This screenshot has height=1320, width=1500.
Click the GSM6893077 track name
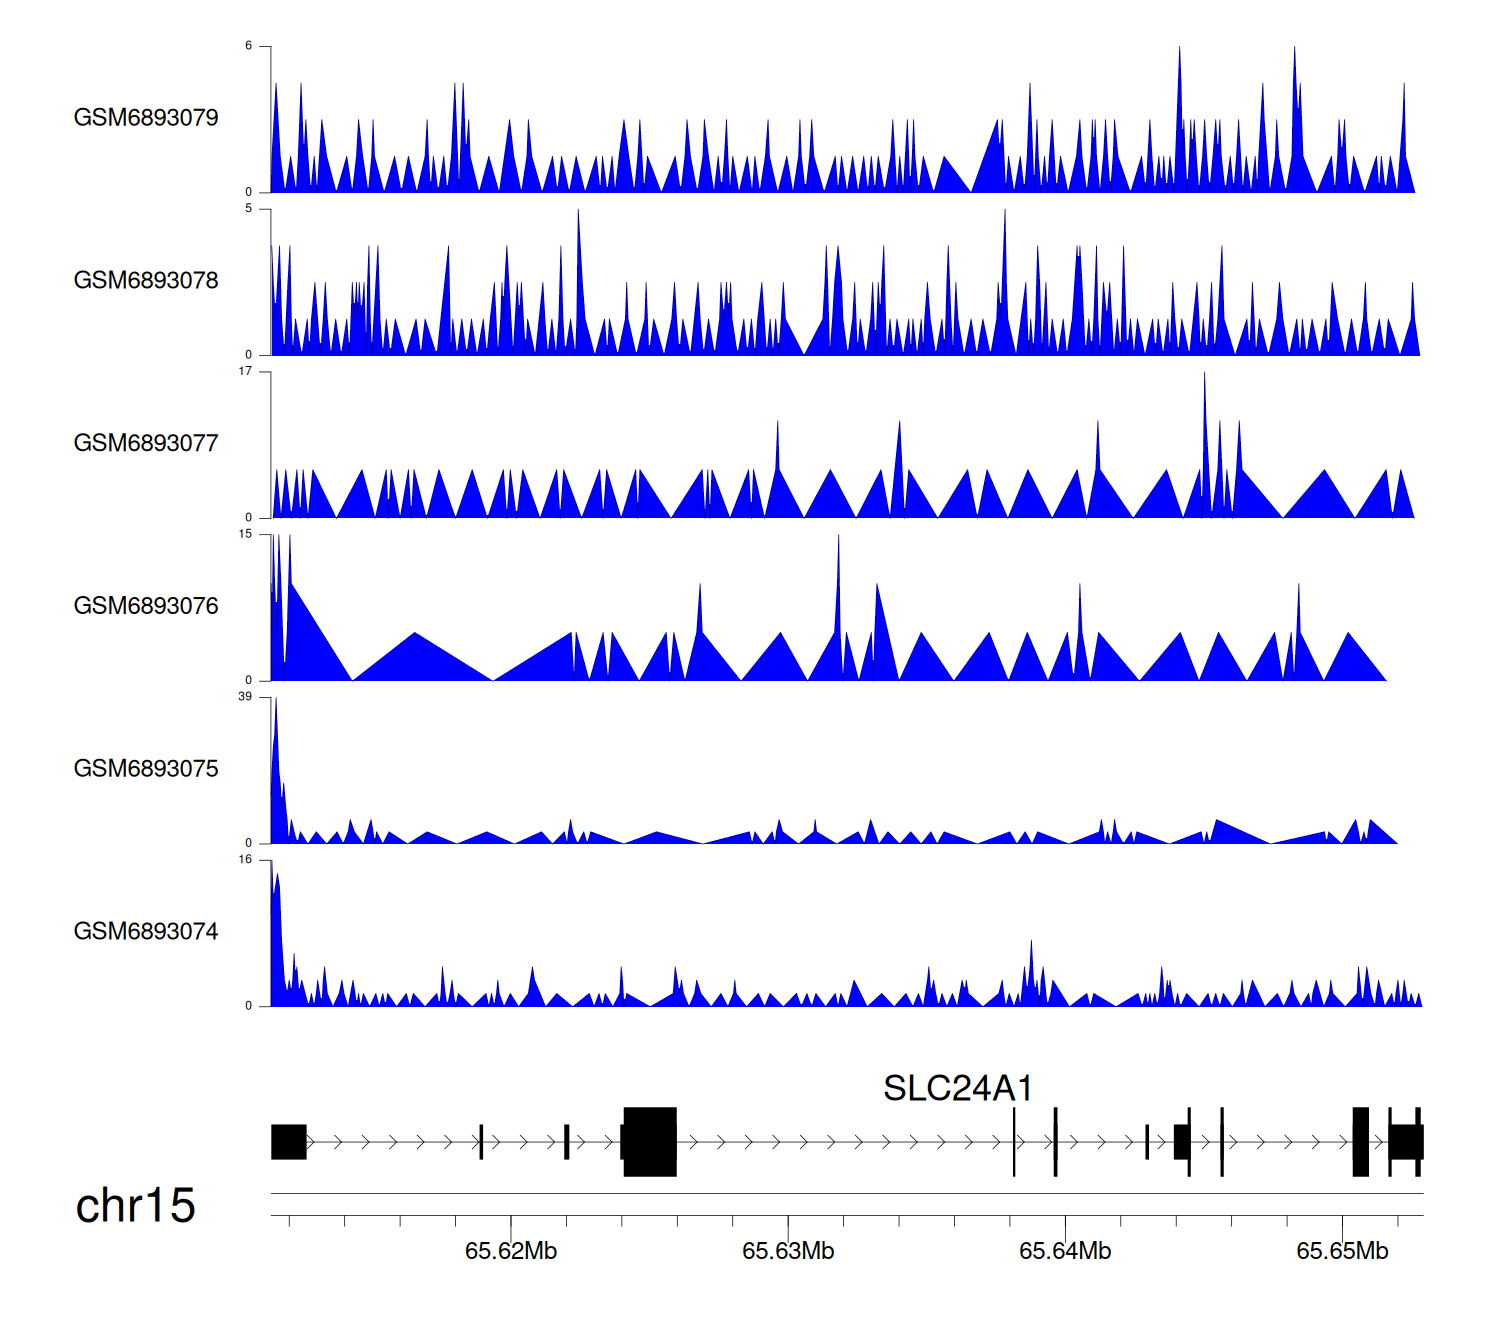point(146,443)
